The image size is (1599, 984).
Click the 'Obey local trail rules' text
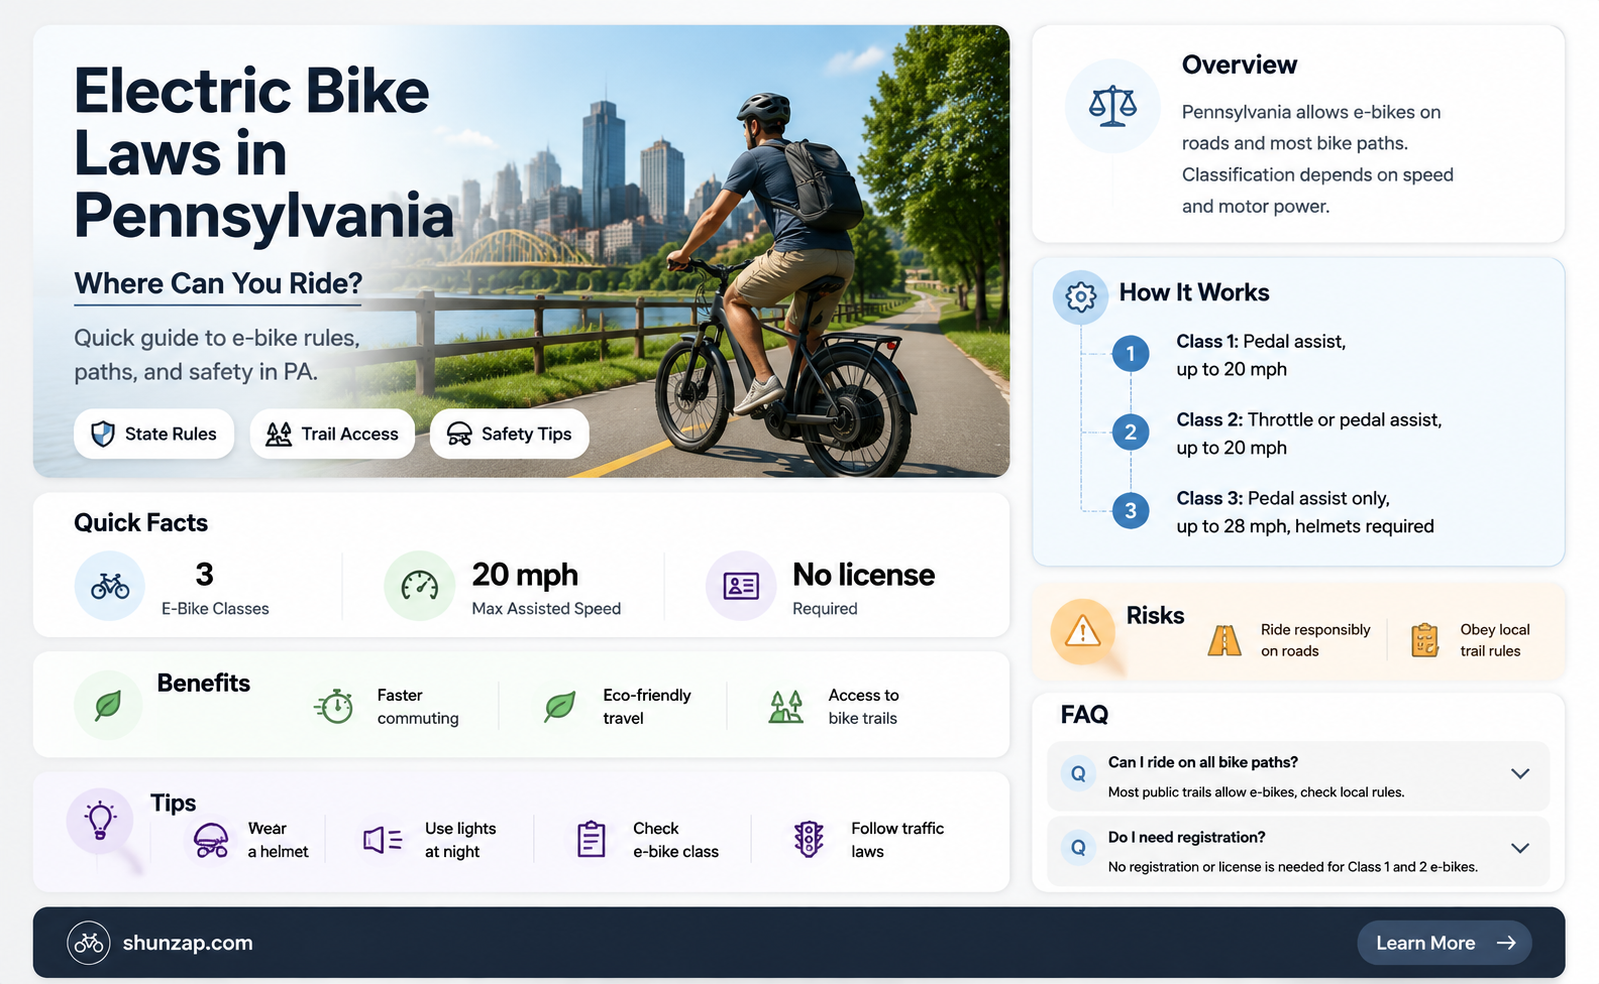coord(1494,640)
